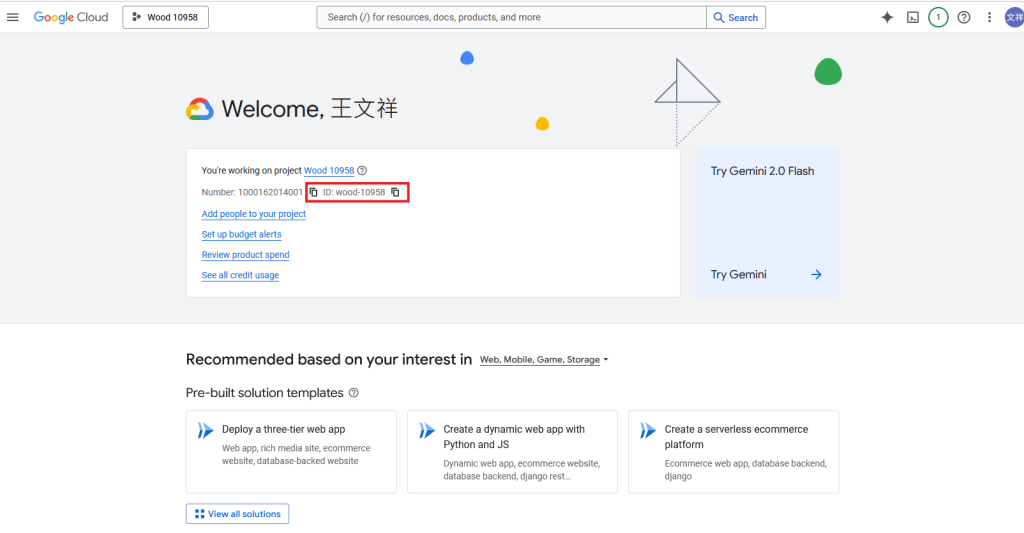Open the Wood 10958 project link
Viewport: 1024px width, 533px height.
point(328,170)
